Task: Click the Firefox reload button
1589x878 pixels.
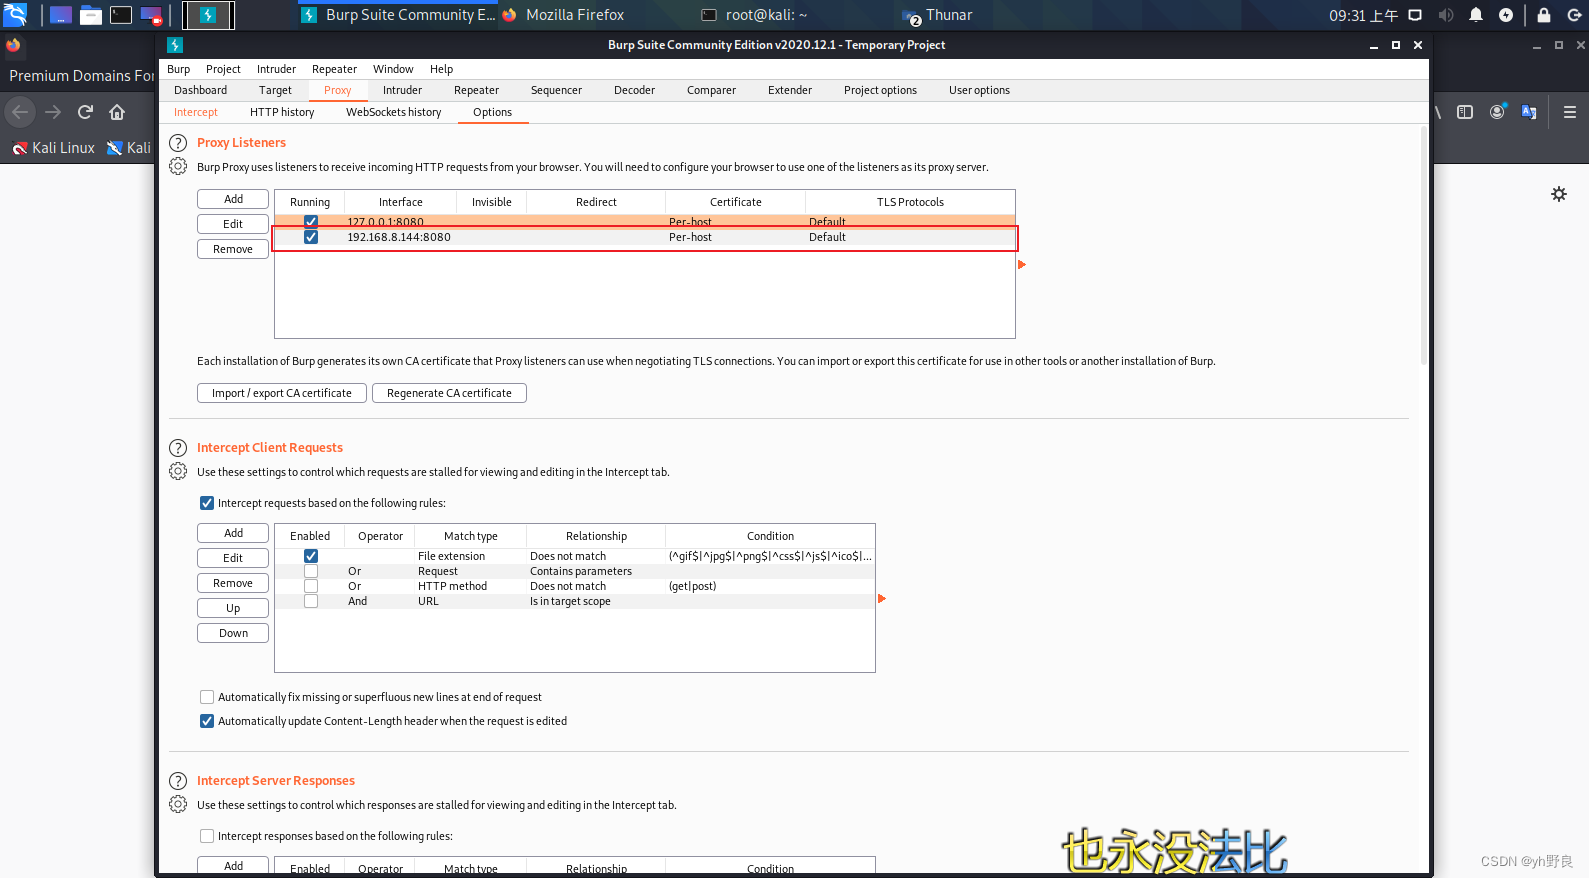Action: pos(85,112)
